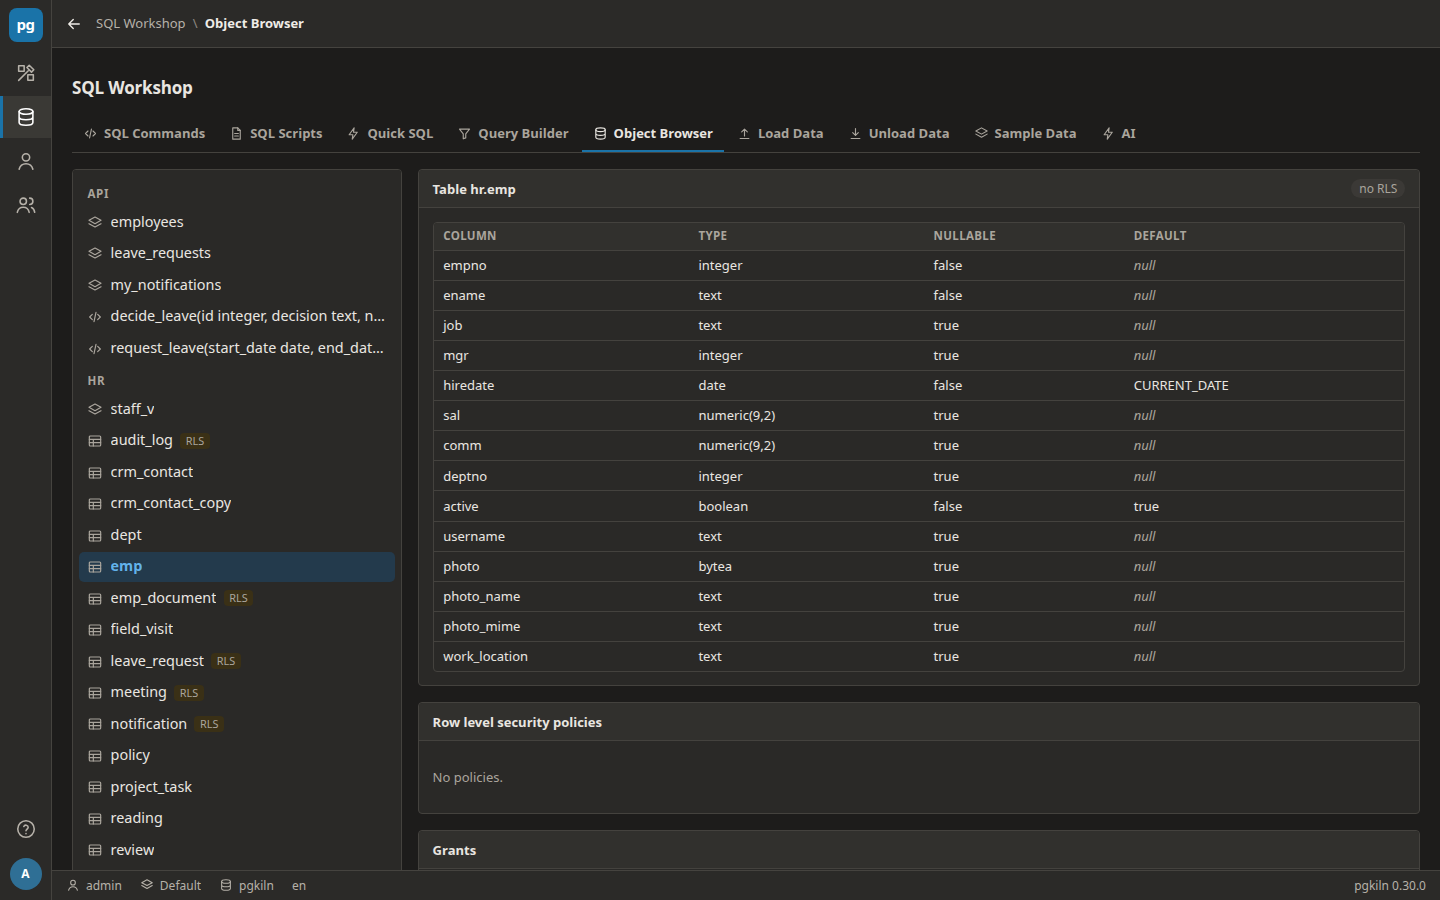This screenshot has width=1440, height=900.
Task: Select the leave_requests view
Action: pos(237,253)
